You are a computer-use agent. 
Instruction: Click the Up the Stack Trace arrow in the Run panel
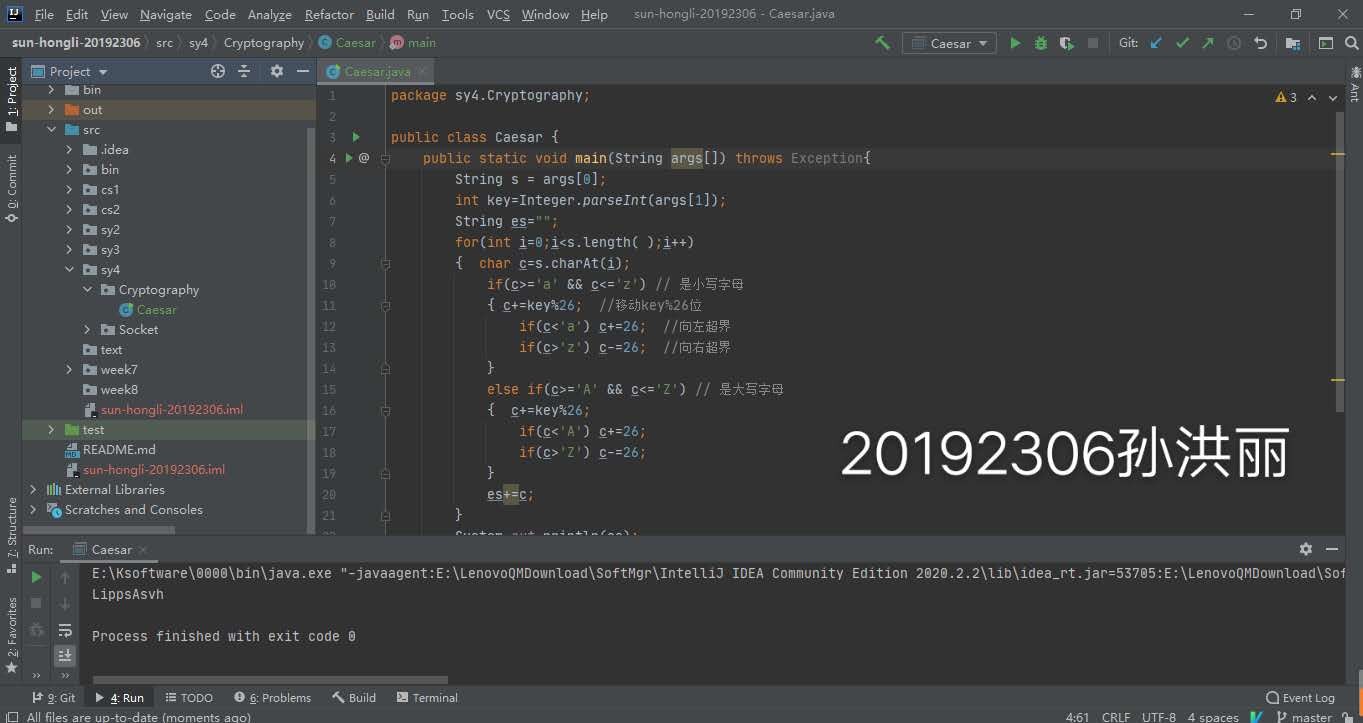(x=65, y=577)
